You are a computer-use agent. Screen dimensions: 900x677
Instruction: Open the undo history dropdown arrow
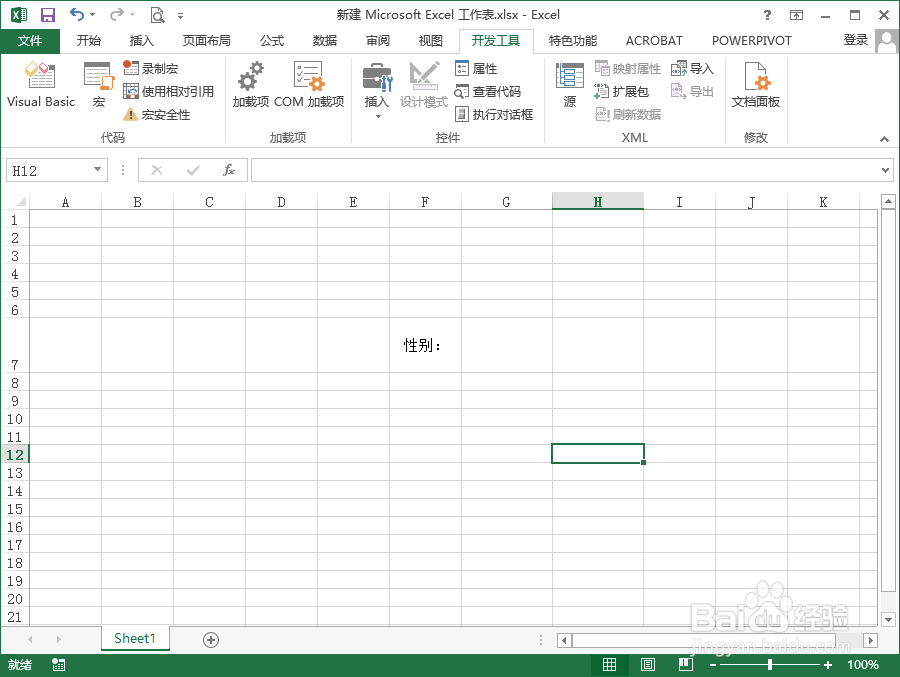point(92,15)
